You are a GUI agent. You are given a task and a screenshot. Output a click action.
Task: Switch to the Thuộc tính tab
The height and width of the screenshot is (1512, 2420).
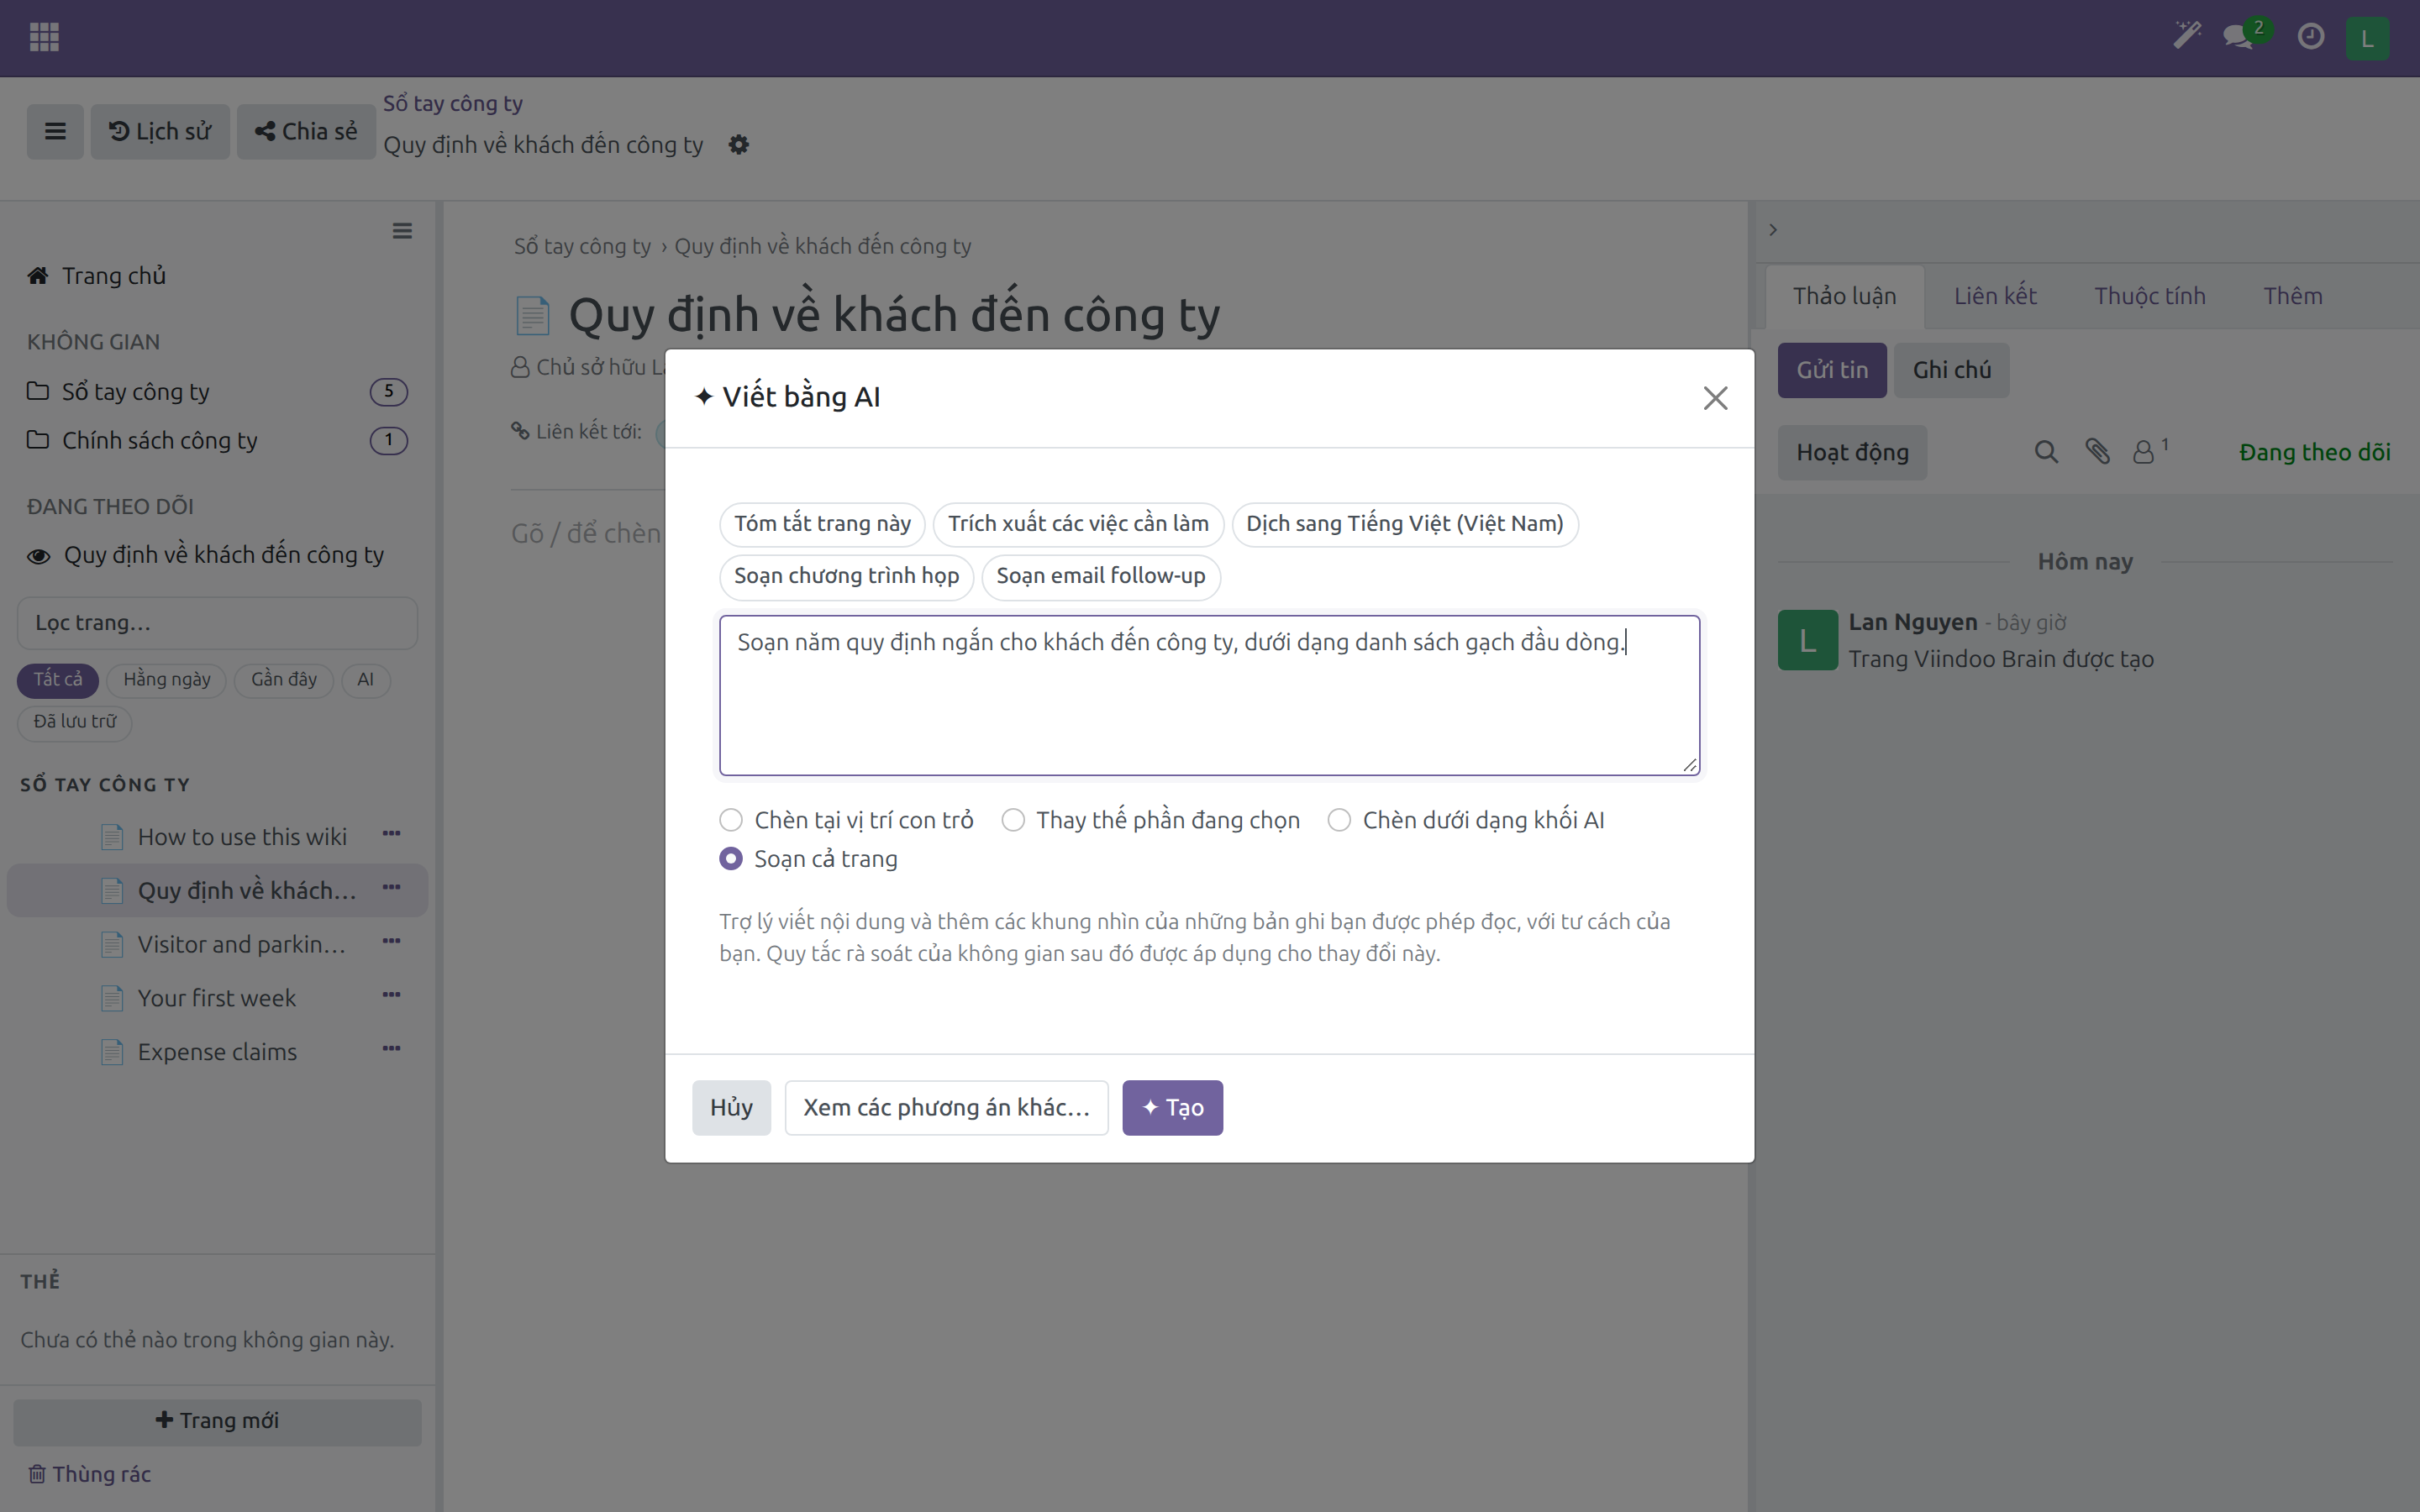click(x=2150, y=296)
